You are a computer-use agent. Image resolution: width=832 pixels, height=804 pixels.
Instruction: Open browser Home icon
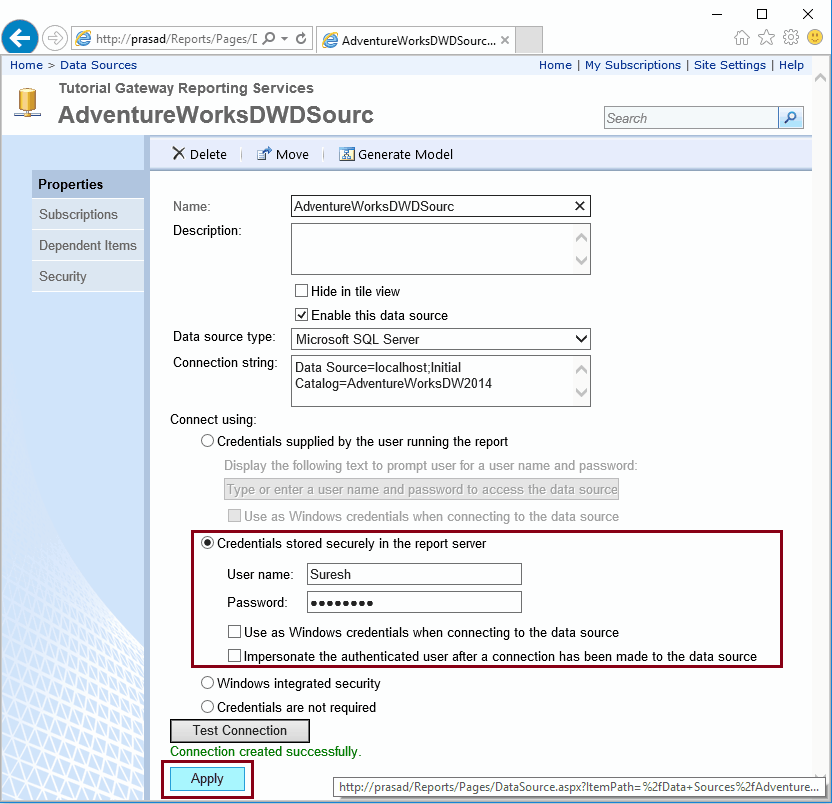coord(742,38)
